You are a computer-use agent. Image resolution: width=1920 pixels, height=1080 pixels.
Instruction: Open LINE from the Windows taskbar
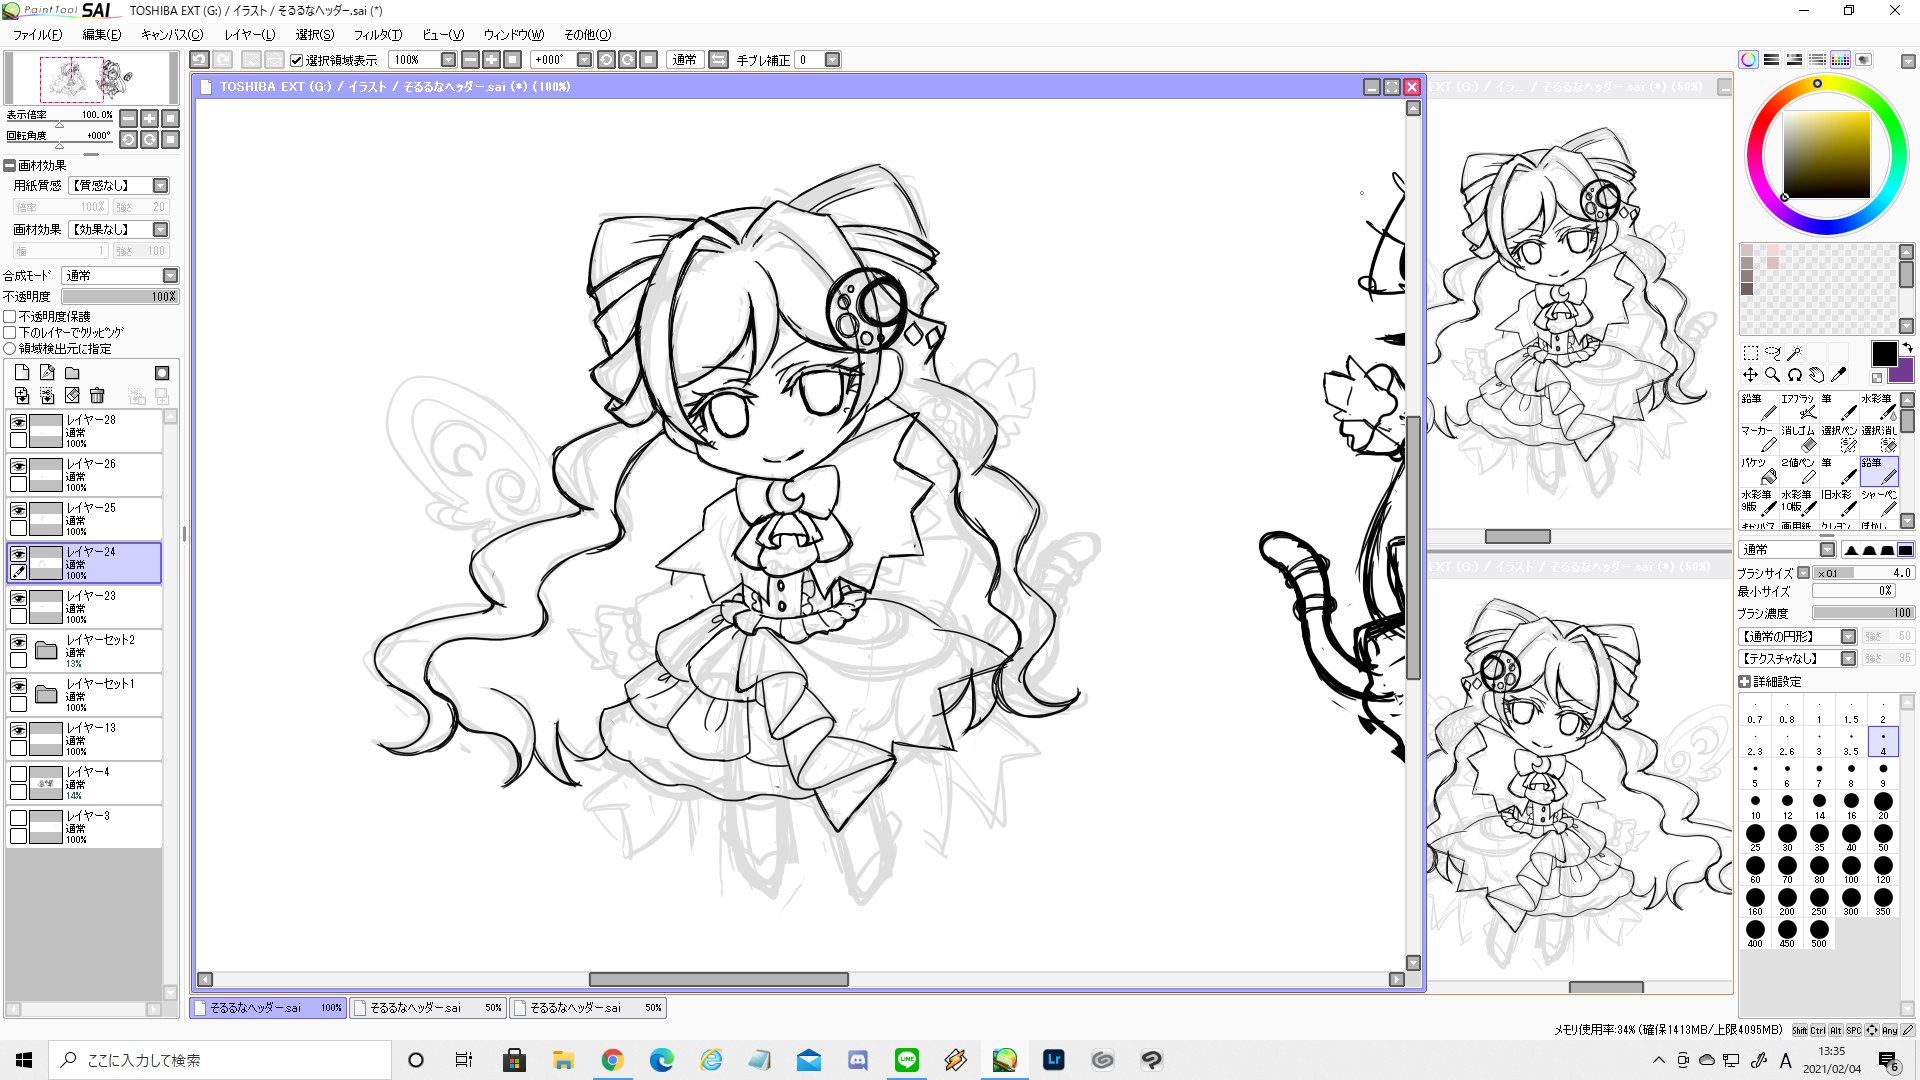click(906, 1060)
